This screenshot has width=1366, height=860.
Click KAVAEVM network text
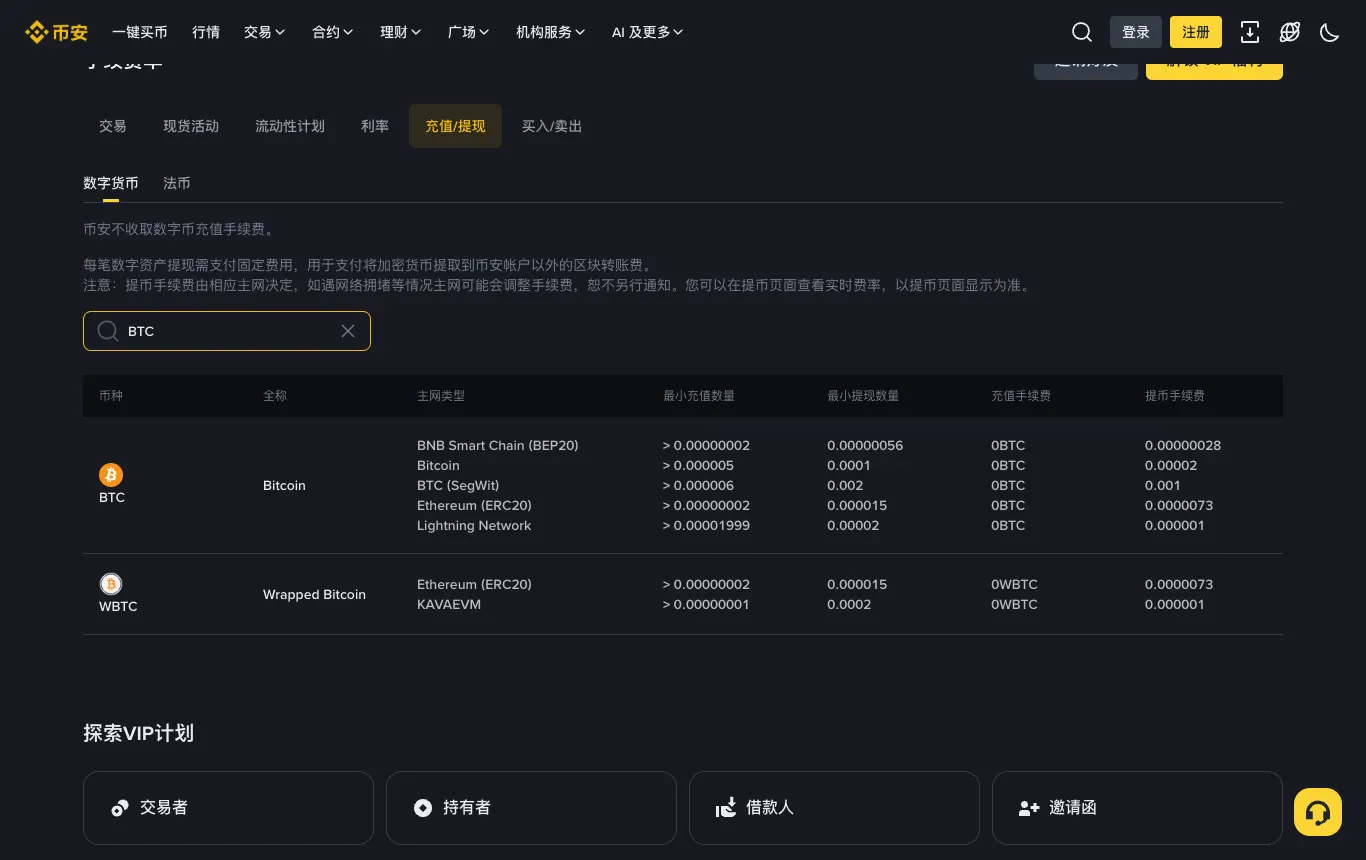(449, 604)
